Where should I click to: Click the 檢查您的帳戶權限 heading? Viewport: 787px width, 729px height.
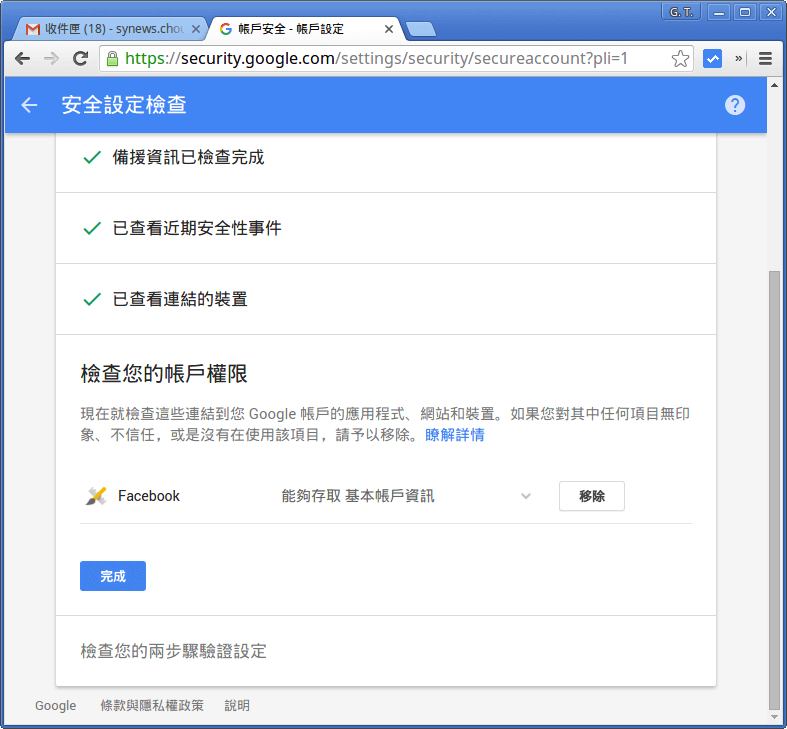tap(164, 374)
